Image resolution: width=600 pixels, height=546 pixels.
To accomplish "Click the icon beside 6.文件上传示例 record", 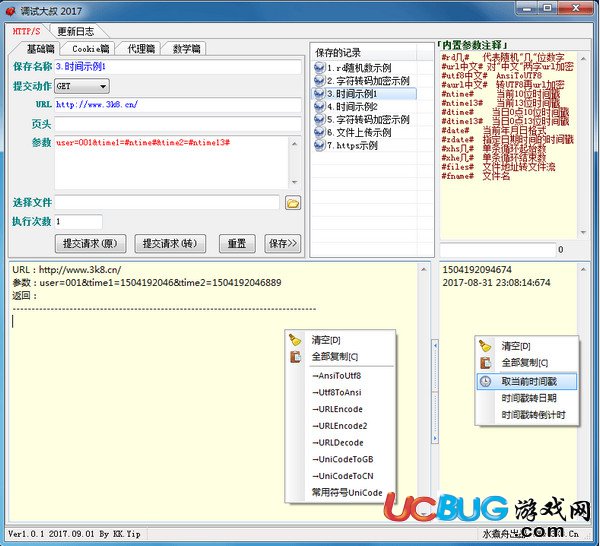I will (319, 133).
